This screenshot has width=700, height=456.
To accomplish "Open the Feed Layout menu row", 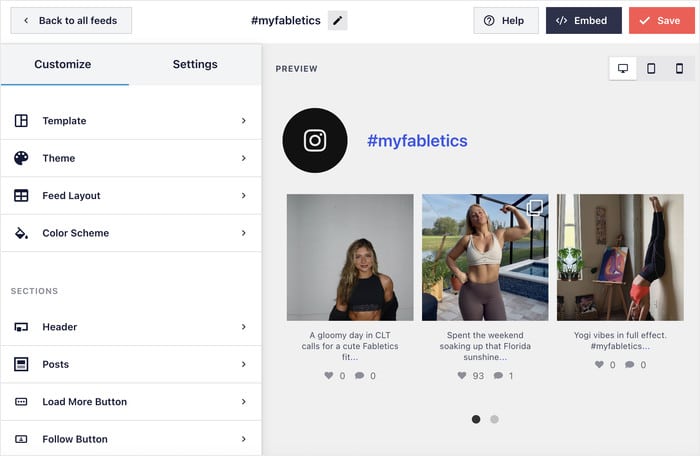I will pyautogui.click(x=131, y=196).
